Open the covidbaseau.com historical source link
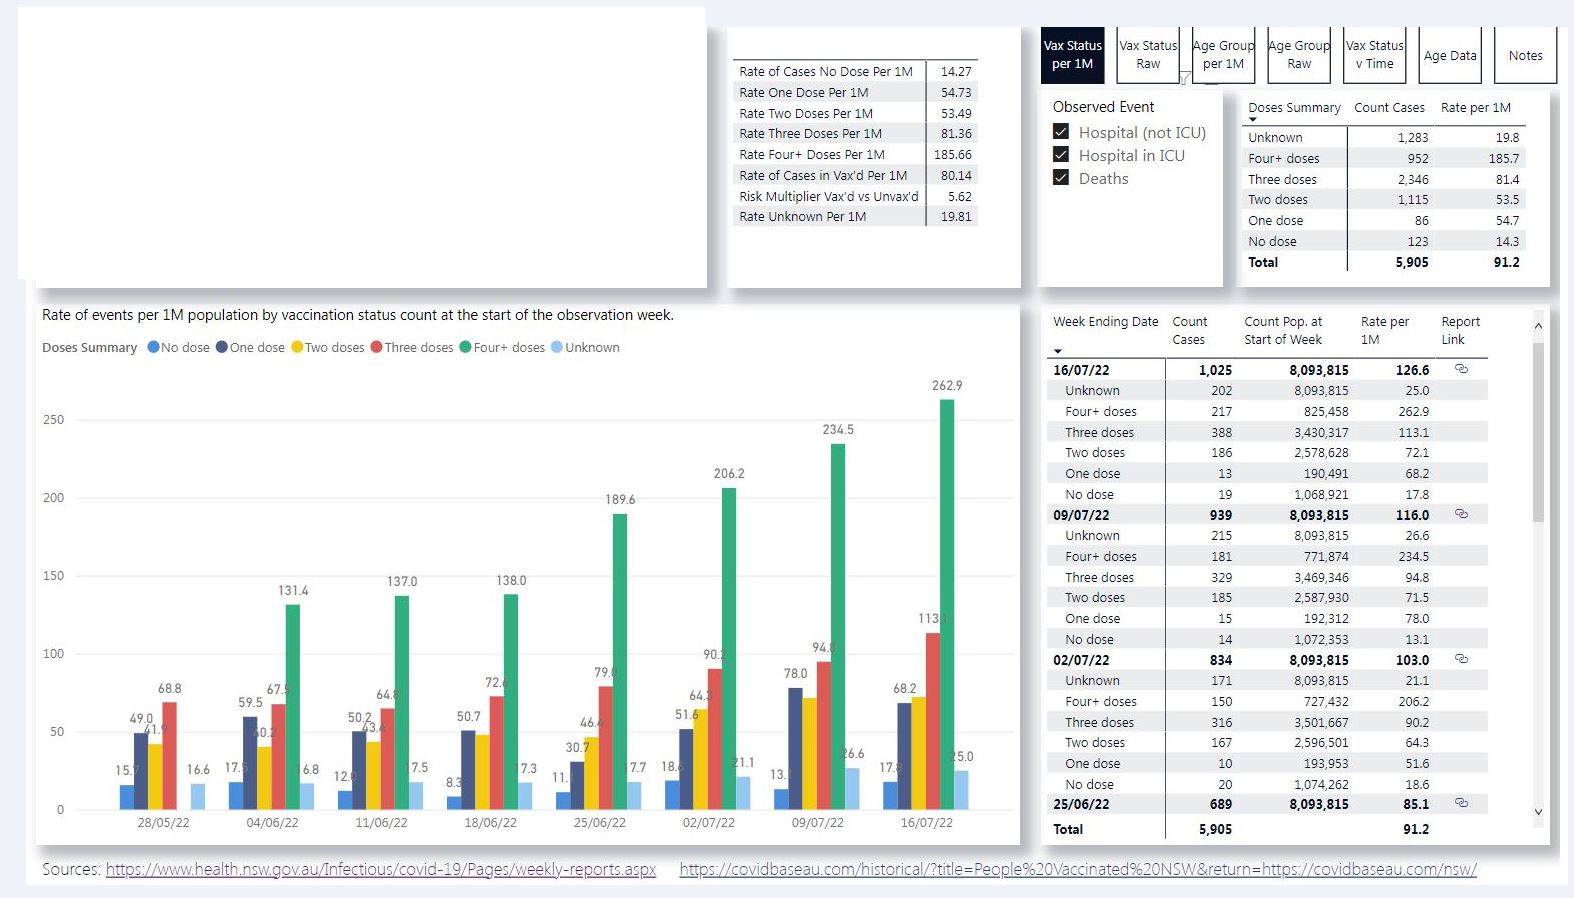This screenshot has width=1574, height=898. click(1078, 869)
